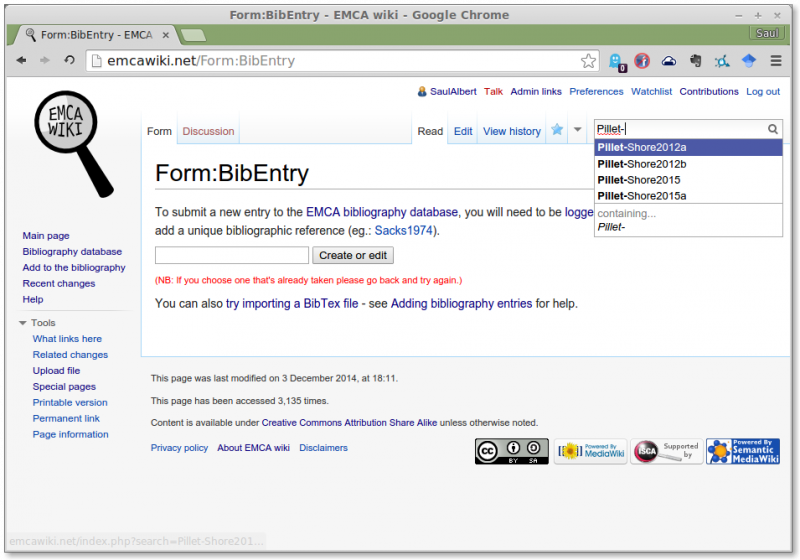Open the Ghostery extension icon
The image size is (800, 560).
617,62
